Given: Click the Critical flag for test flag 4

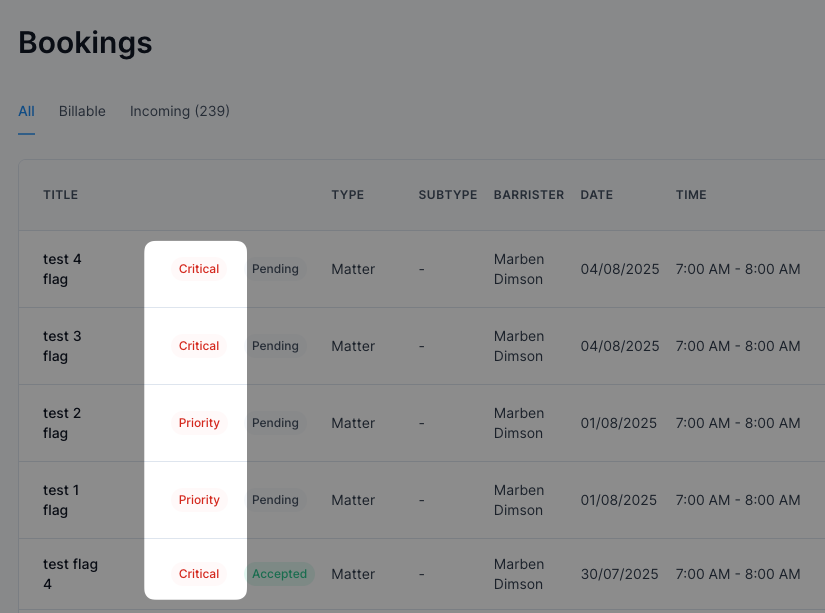Looking at the screenshot, I should tap(199, 574).
